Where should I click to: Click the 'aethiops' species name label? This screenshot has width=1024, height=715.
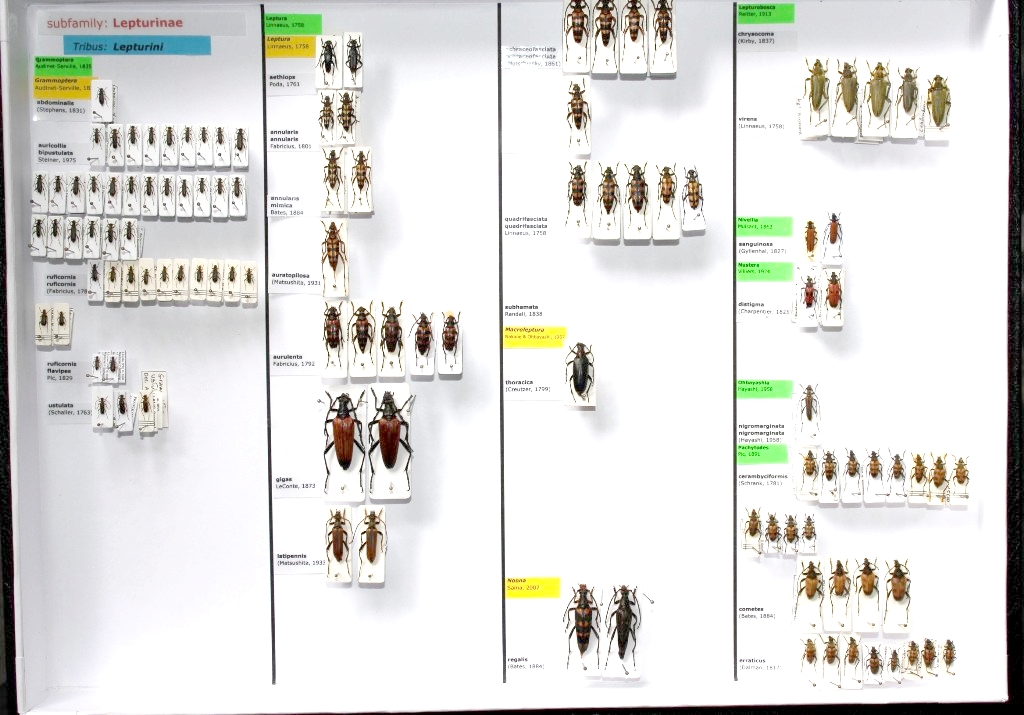click(283, 76)
